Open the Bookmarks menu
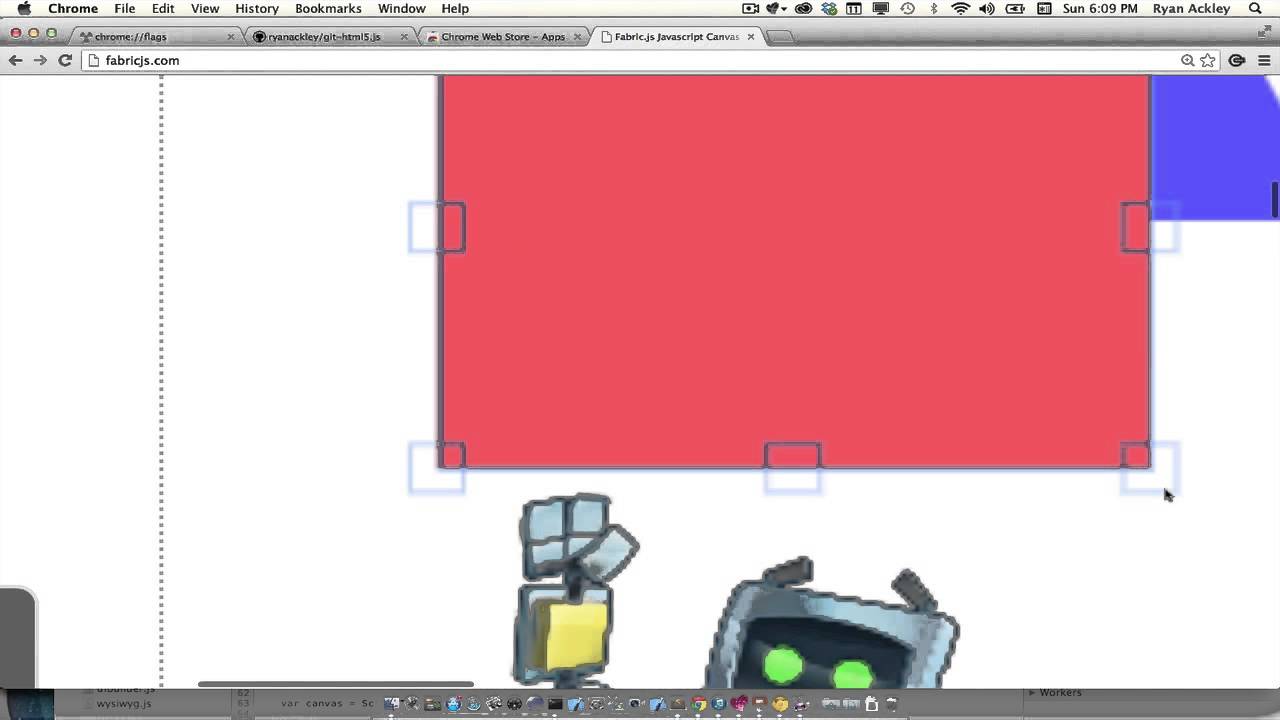 [x=328, y=8]
